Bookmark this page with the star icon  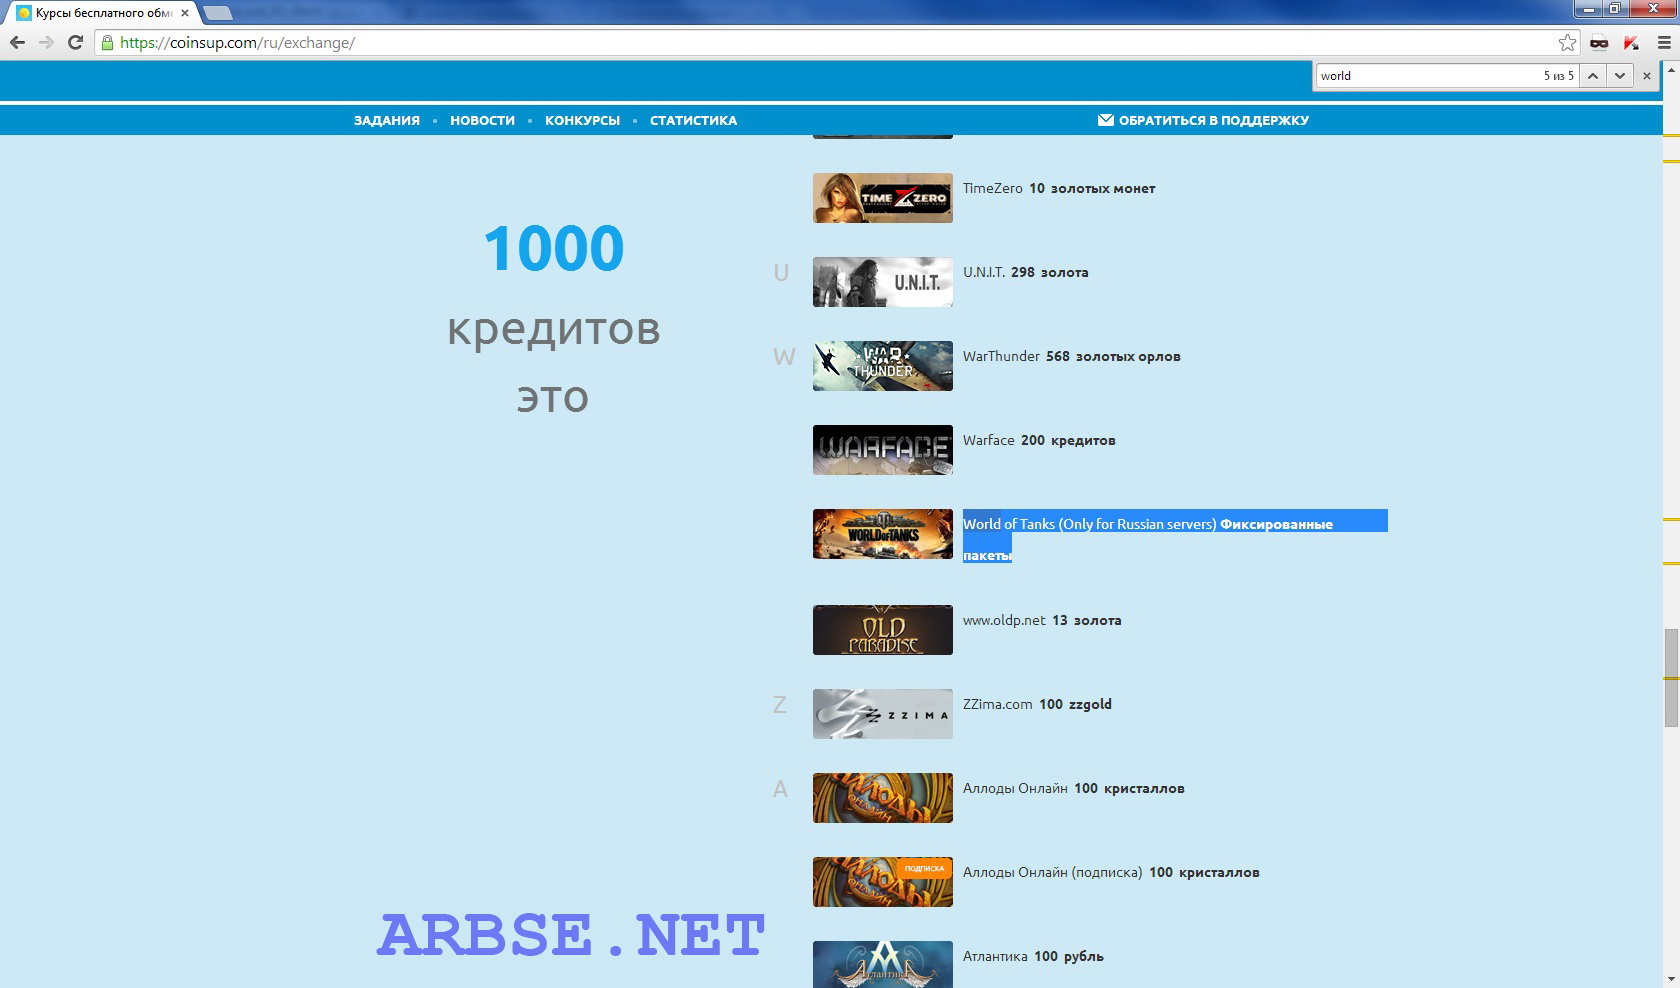(1567, 43)
